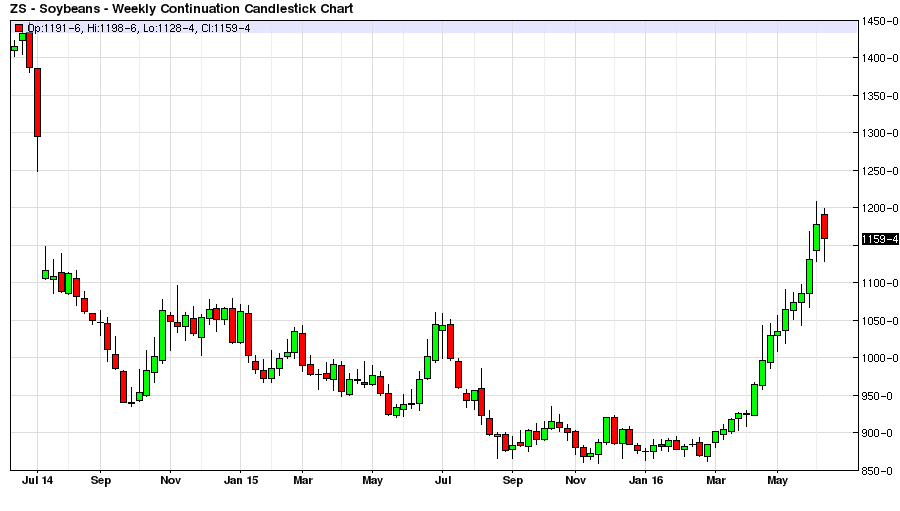
Task: Click the tall green candle peaking near Jul 2015
Action: coord(436,342)
